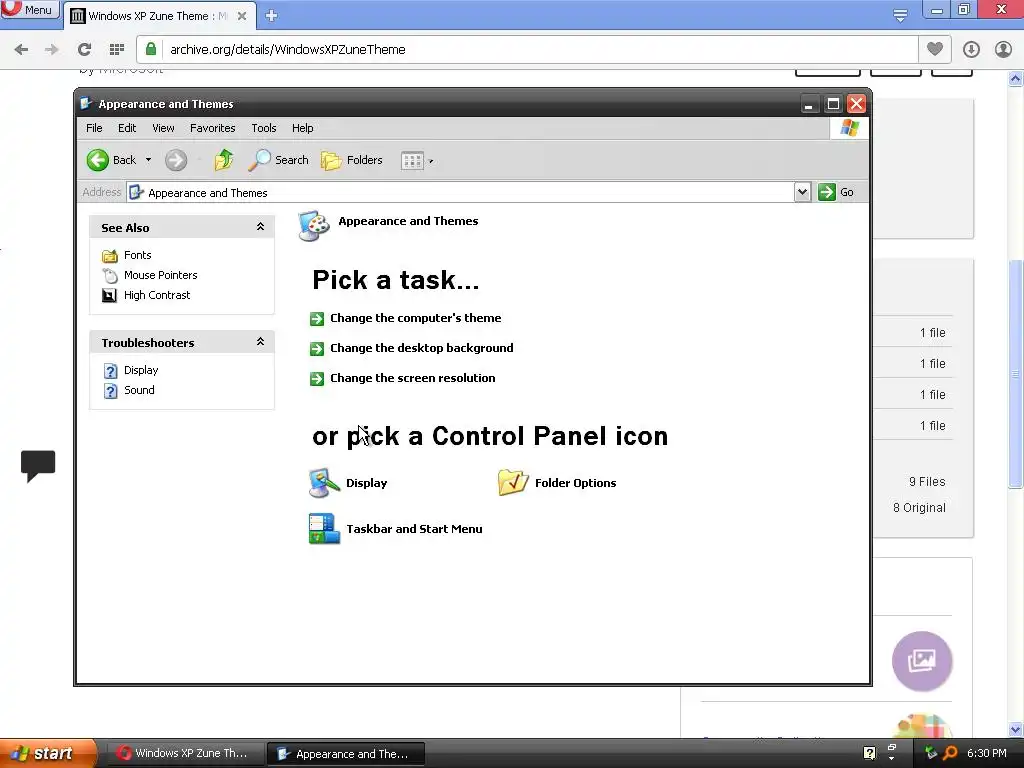Click the green Back arrow icon
Image resolution: width=1024 pixels, height=768 pixels.
(98, 160)
